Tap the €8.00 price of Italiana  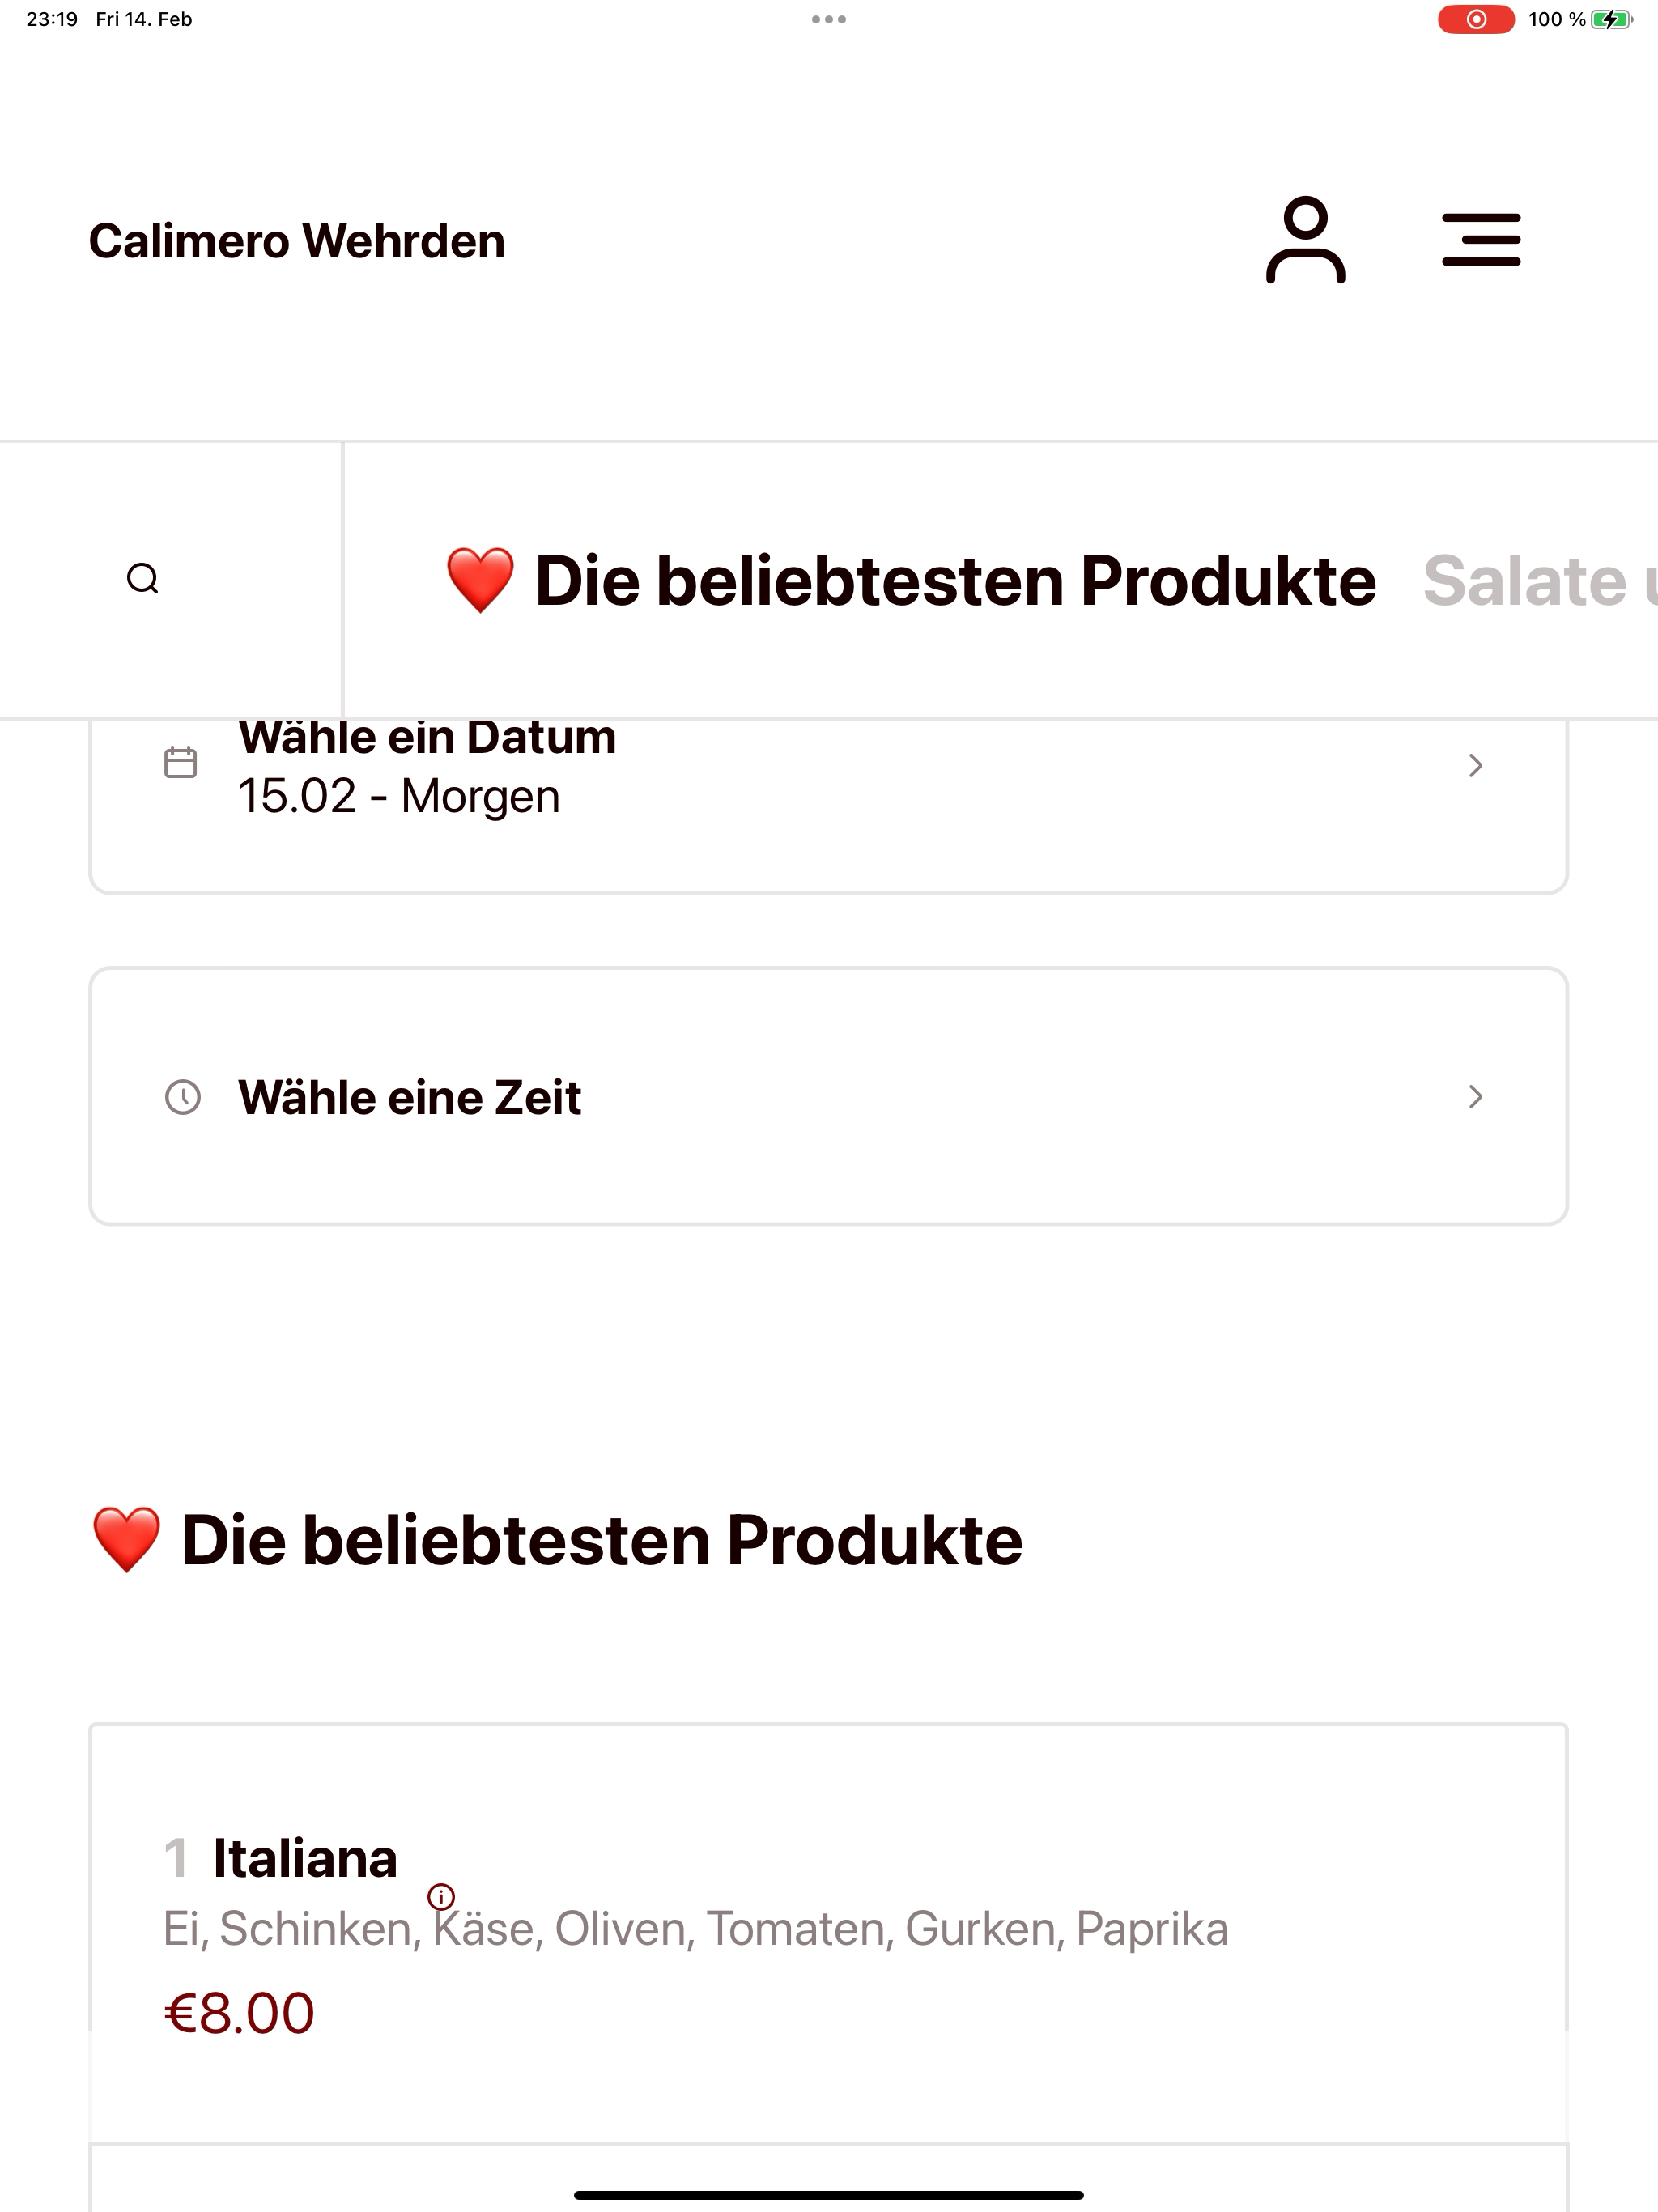click(239, 2013)
